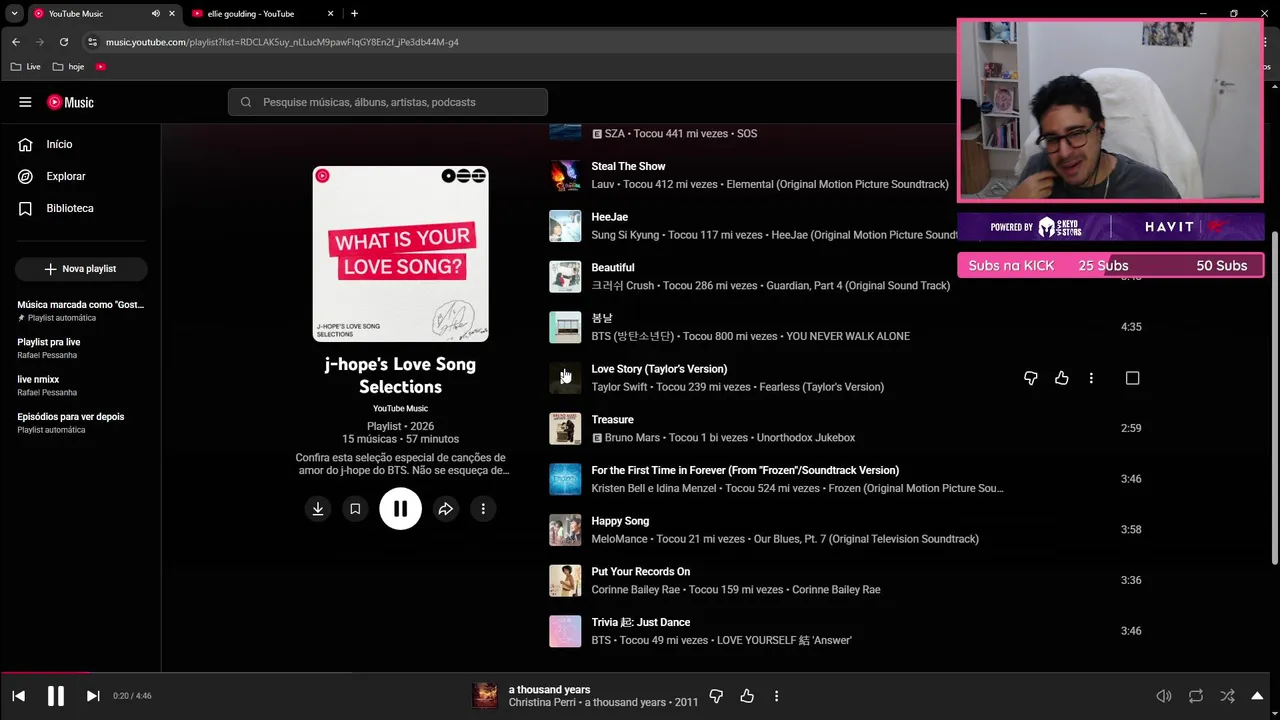Pause playback in the player bar
Viewport: 1280px width, 720px height.
(x=56, y=696)
